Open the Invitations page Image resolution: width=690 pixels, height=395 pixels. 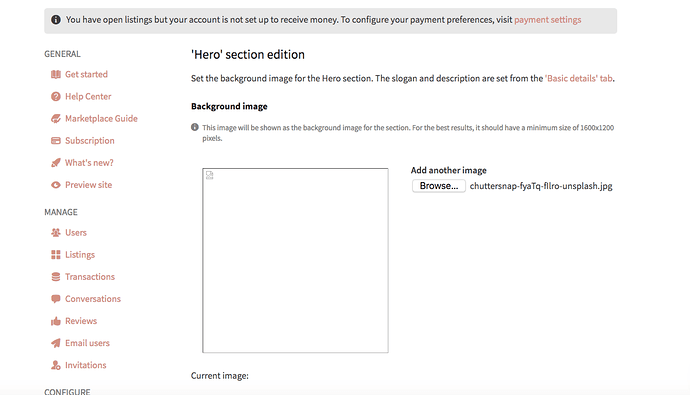click(x=86, y=365)
